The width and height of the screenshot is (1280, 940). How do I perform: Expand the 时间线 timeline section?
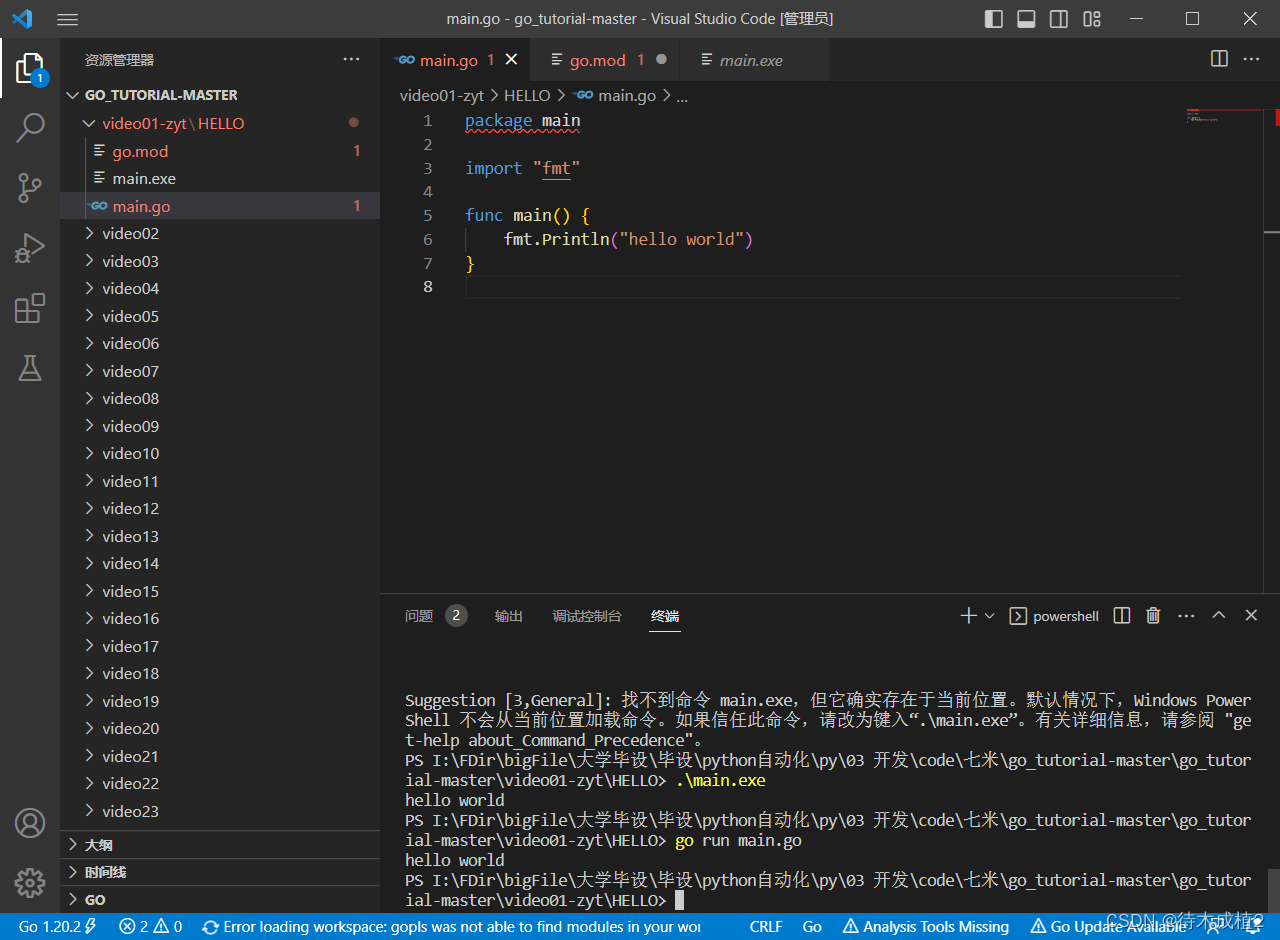220,872
